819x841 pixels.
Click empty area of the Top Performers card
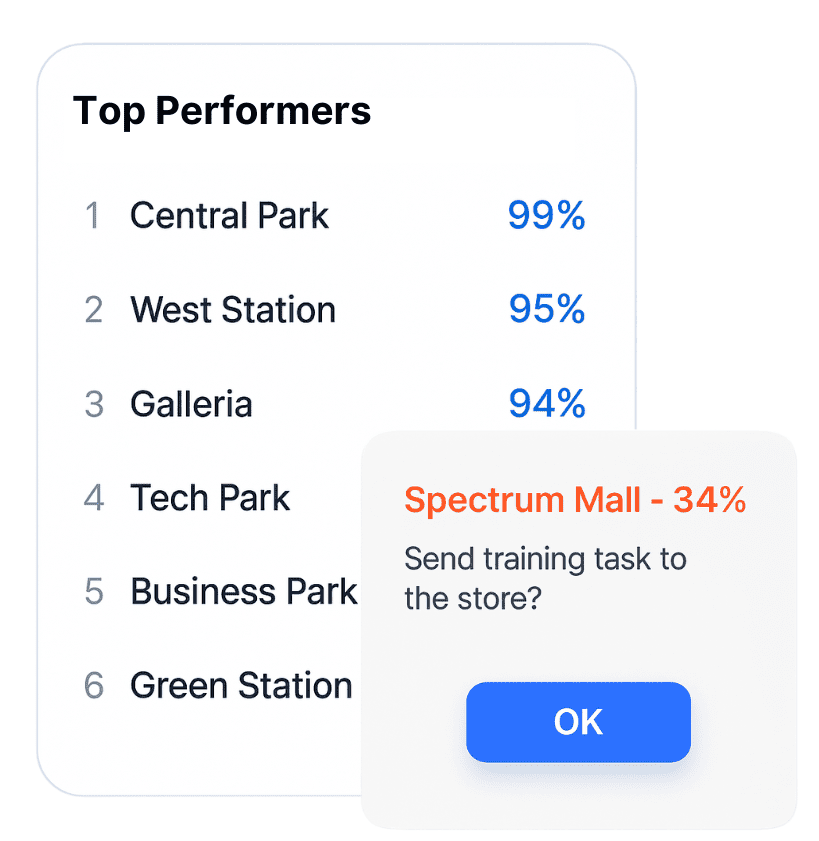[215, 751]
